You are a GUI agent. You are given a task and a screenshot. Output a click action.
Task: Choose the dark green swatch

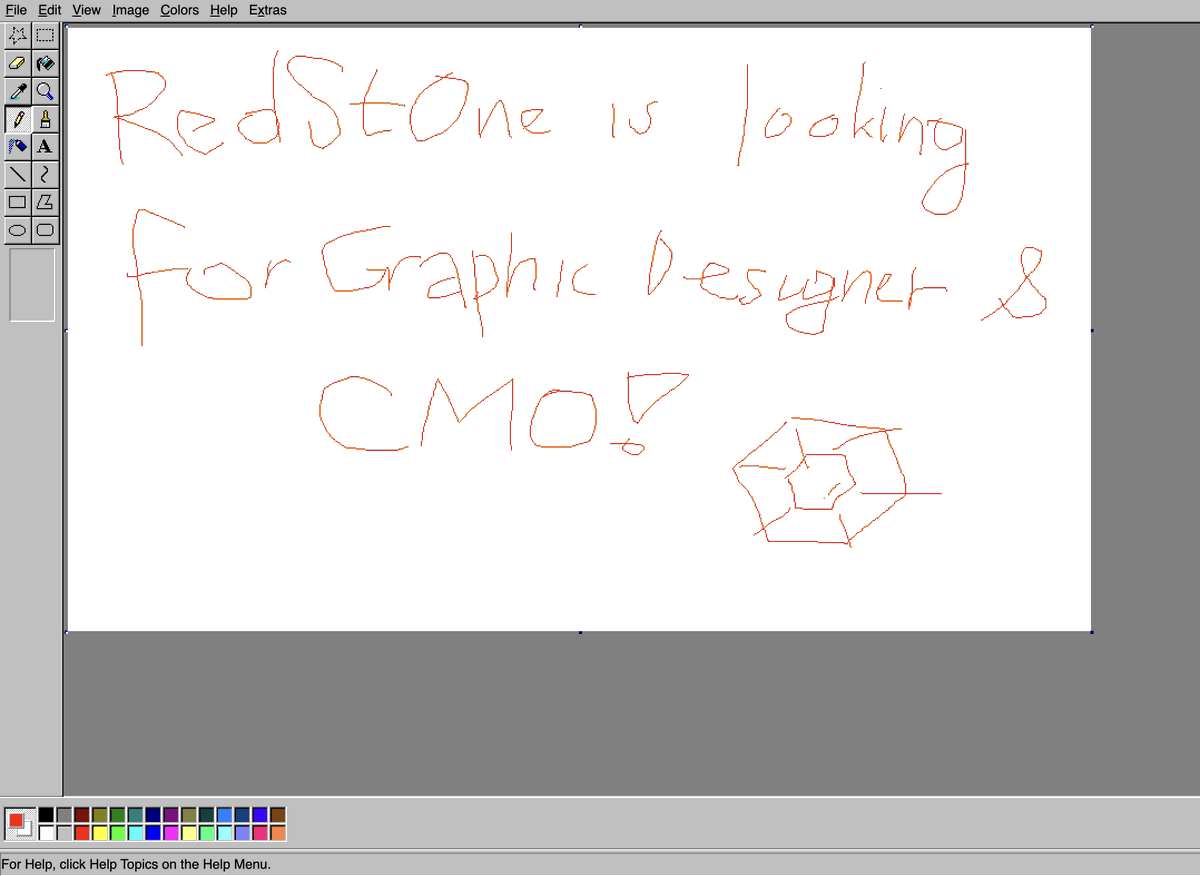118,815
